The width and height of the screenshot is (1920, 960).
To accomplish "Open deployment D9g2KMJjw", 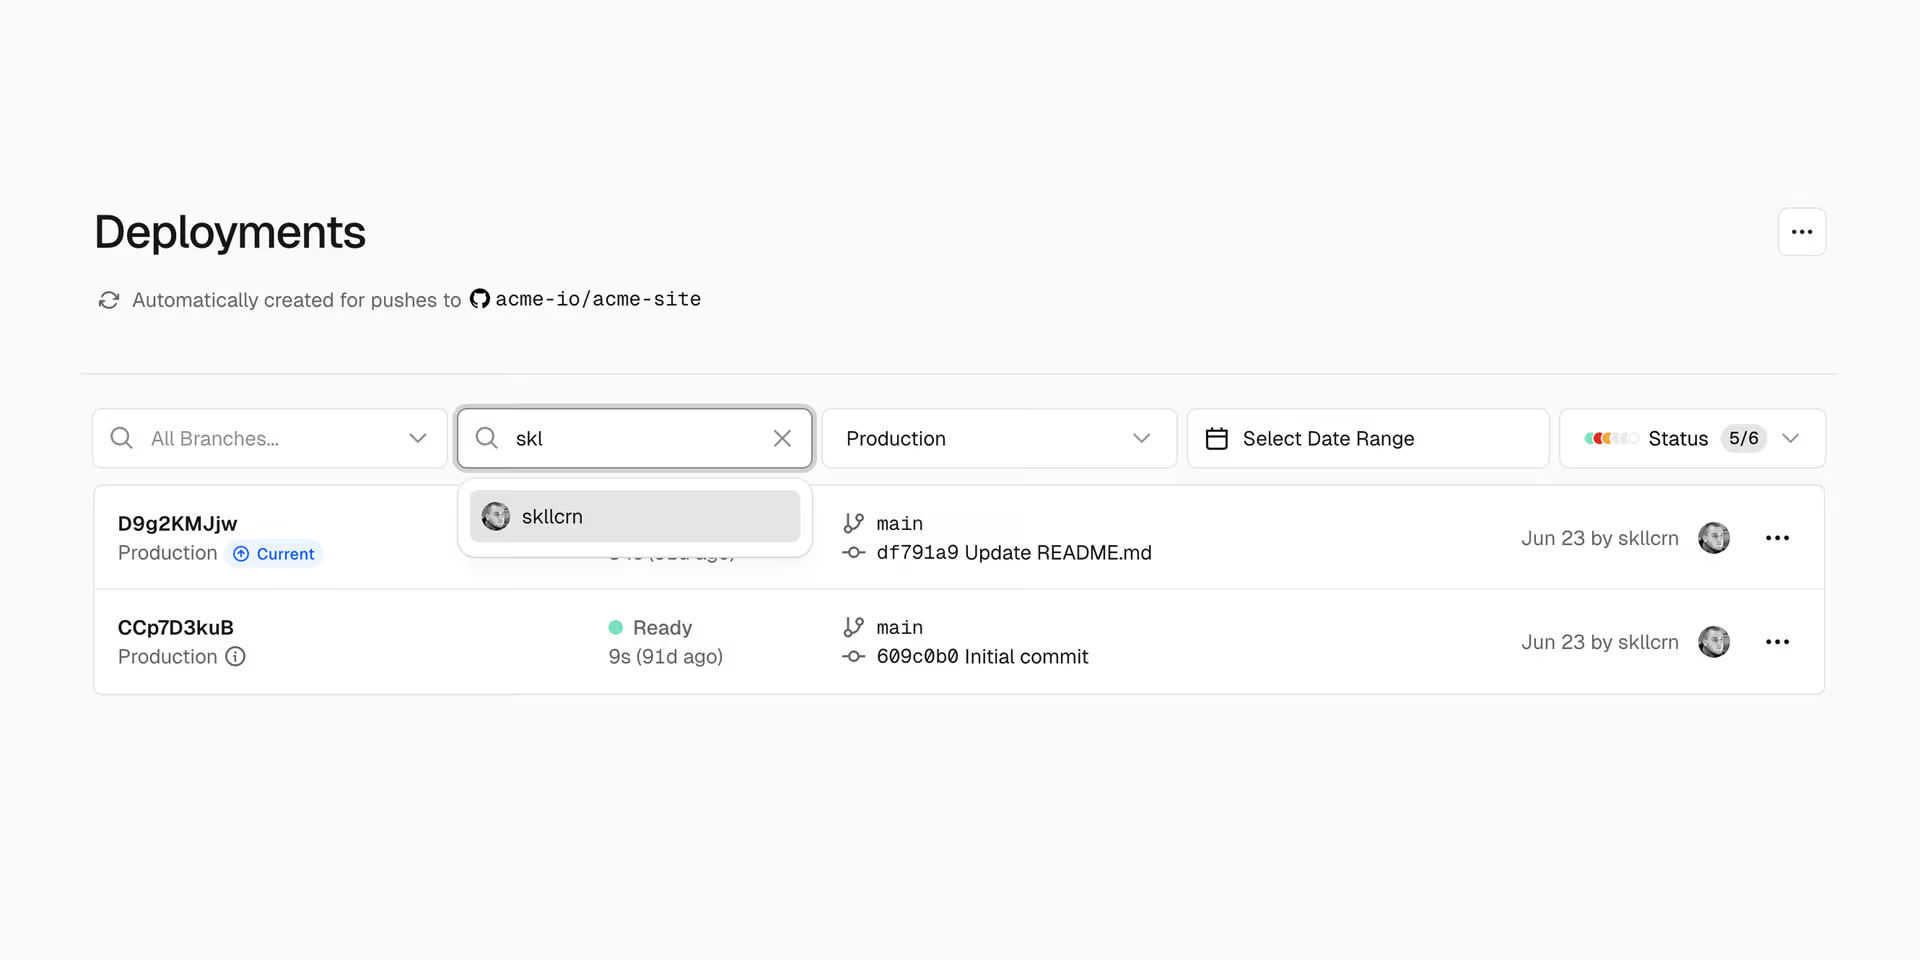I will pos(177,523).
